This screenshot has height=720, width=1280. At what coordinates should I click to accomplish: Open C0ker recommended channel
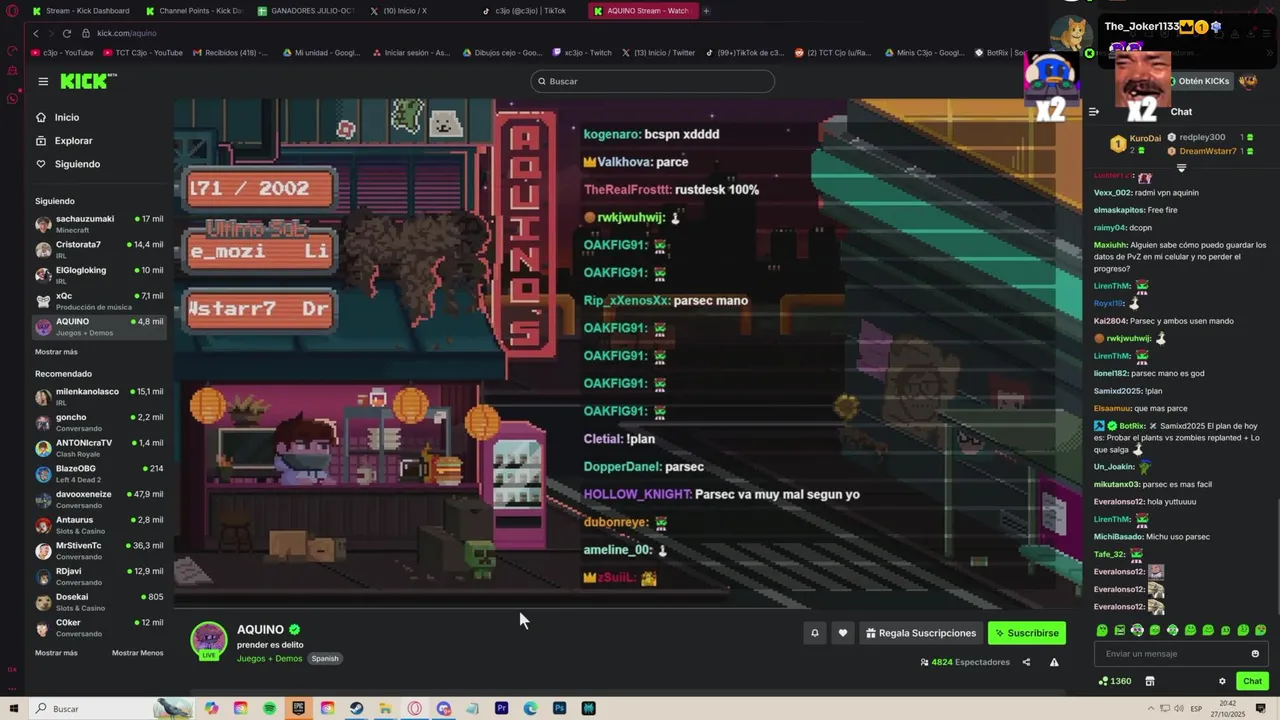click(x=99, y=628)
